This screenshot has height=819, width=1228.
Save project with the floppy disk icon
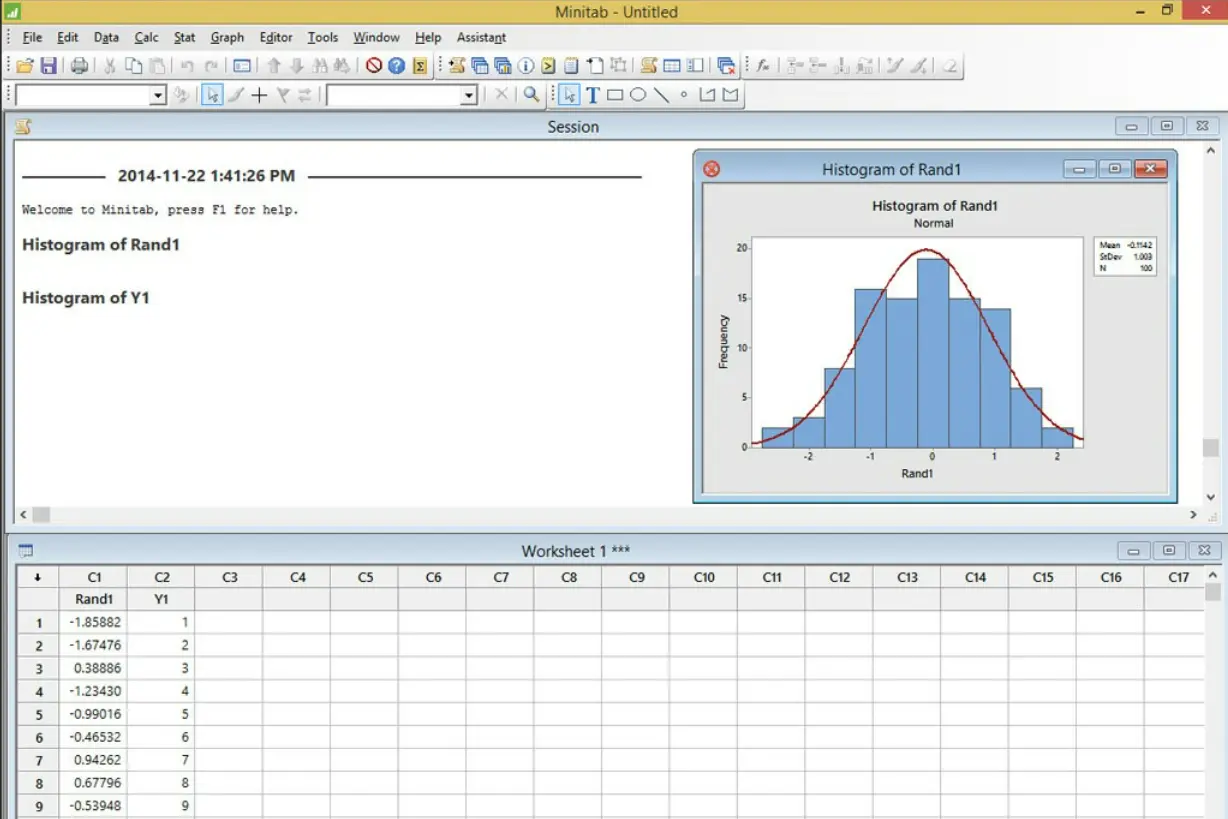coord(47,66)
